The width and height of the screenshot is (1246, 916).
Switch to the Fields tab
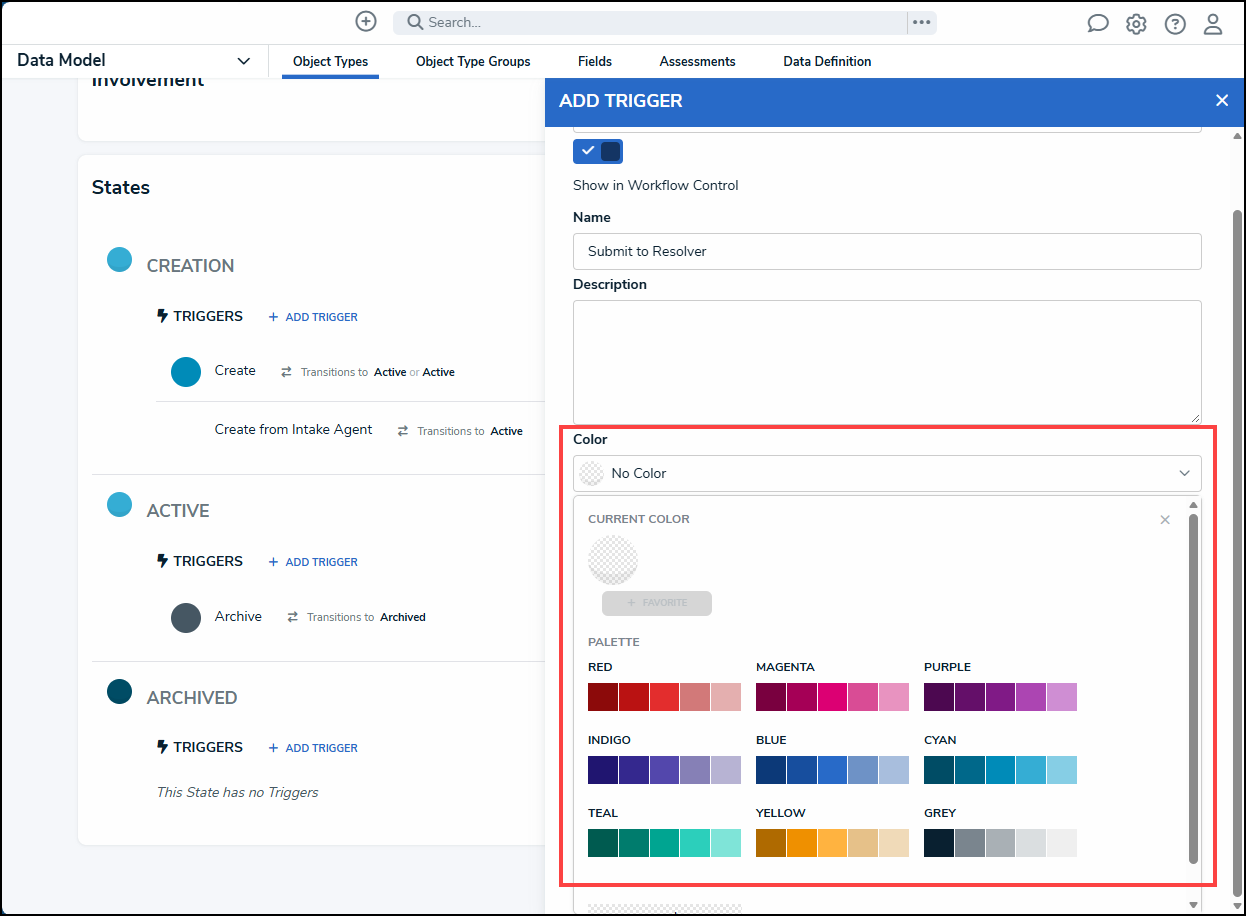tap(595, 61)
